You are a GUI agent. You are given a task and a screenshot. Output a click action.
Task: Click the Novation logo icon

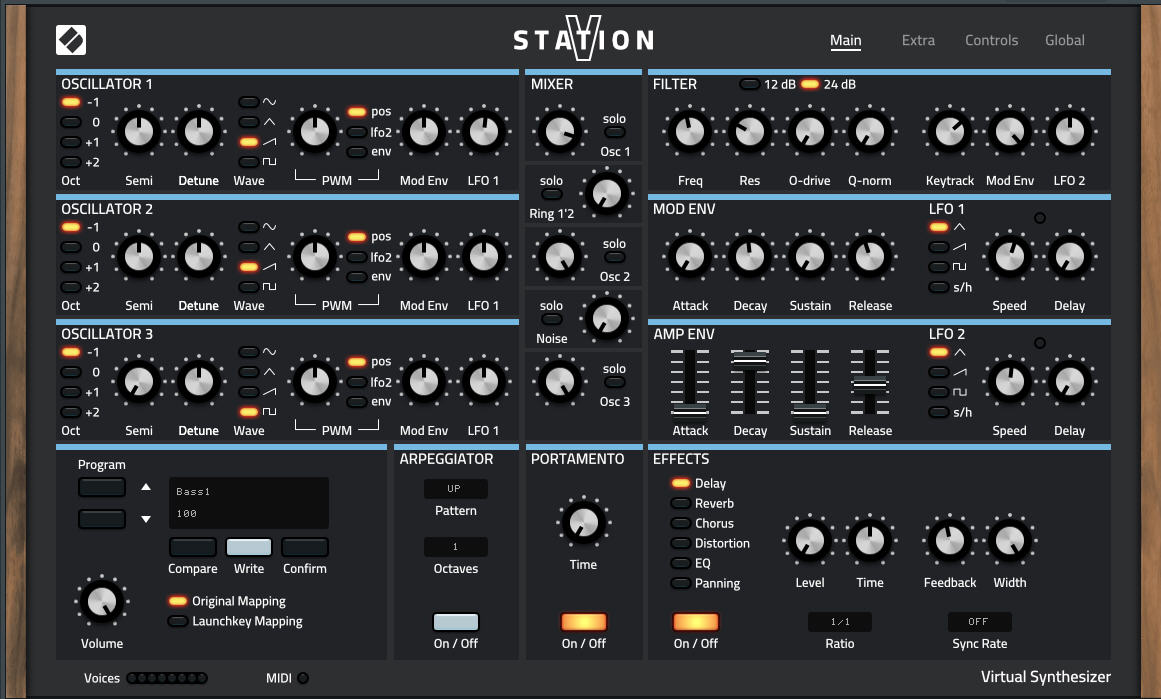click(71, 40)
